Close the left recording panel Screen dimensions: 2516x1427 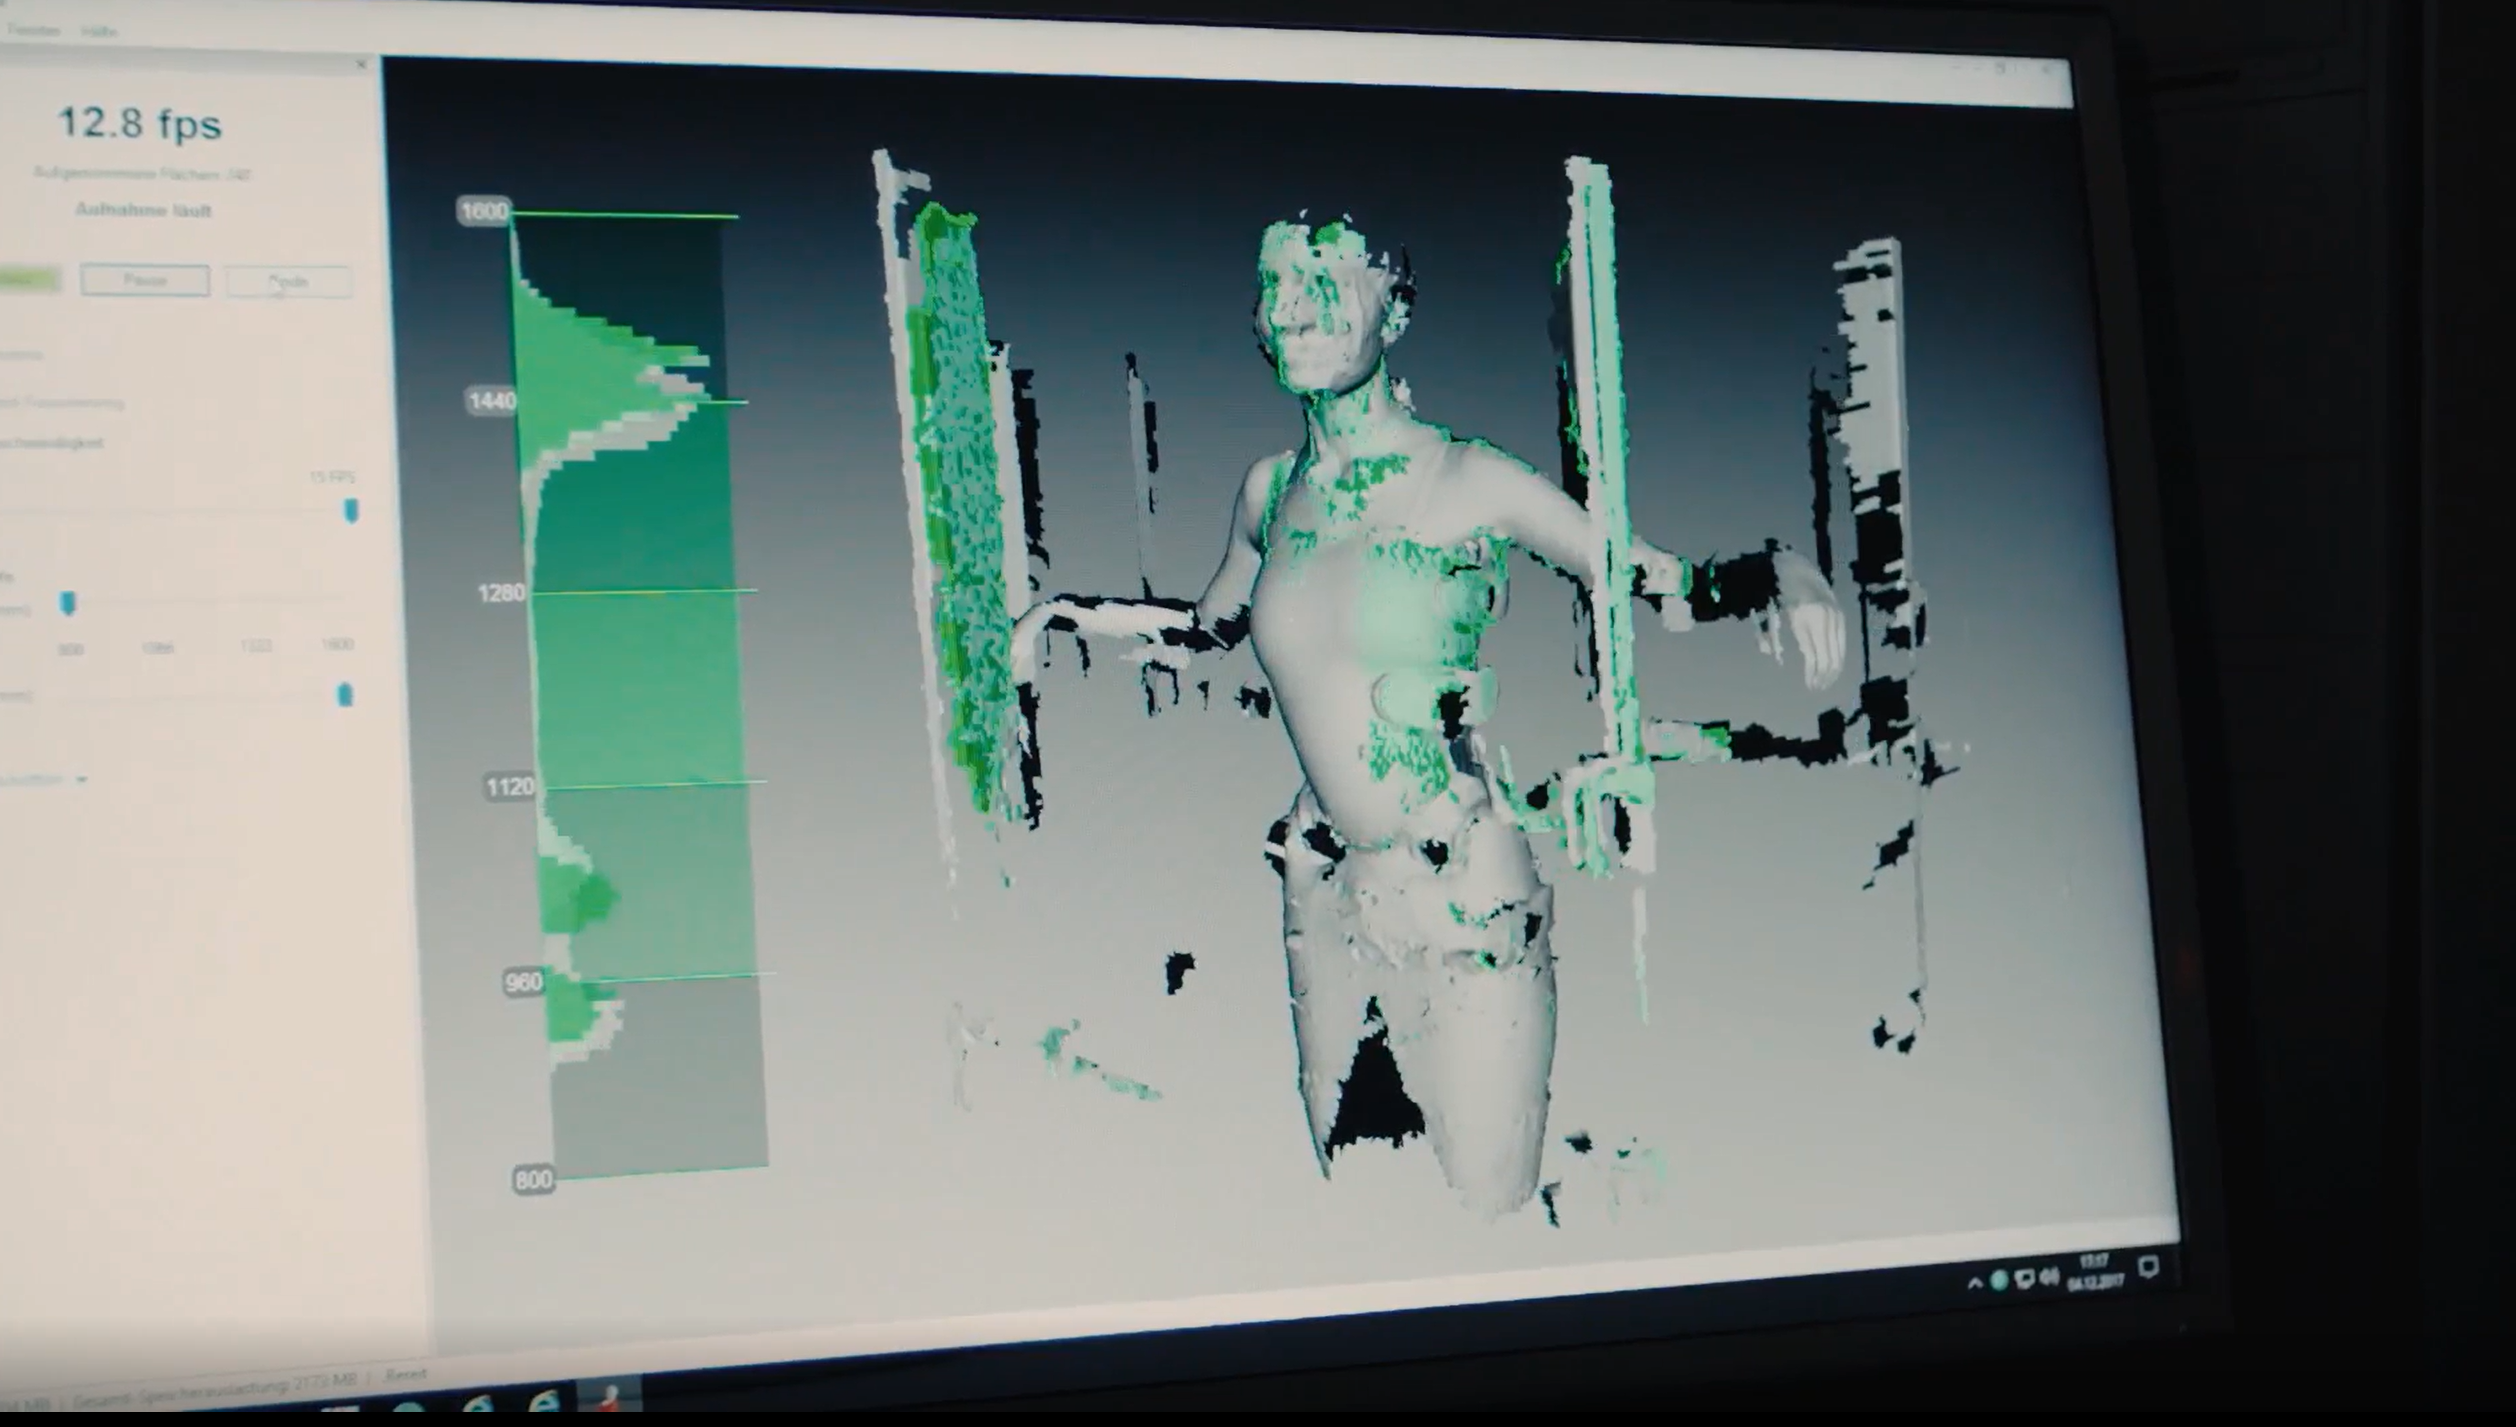pos(362,65)
